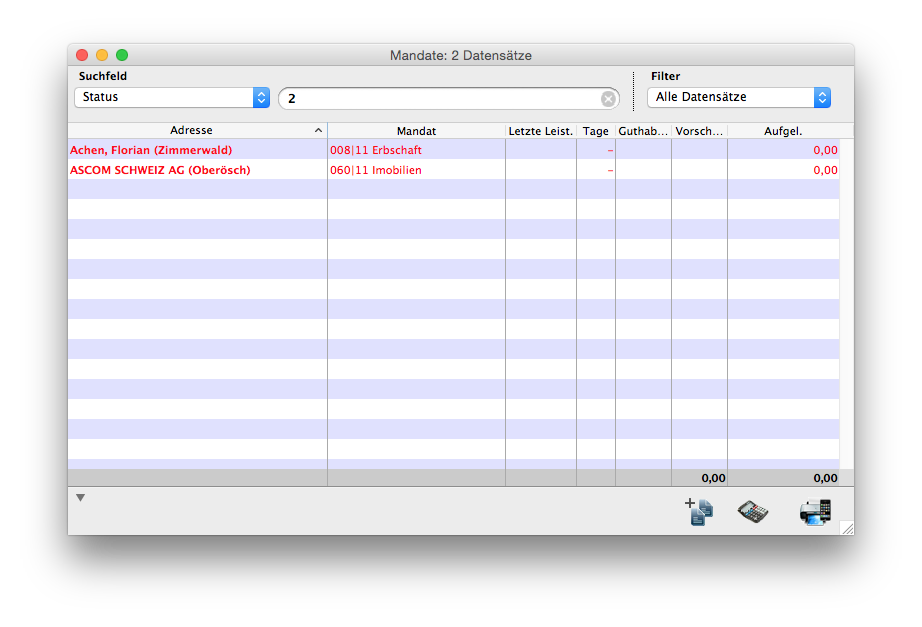Screen dimensions: 922x627
Task: Click the 0,00 Aufgel. value for Achen
Action: (825, 150)
